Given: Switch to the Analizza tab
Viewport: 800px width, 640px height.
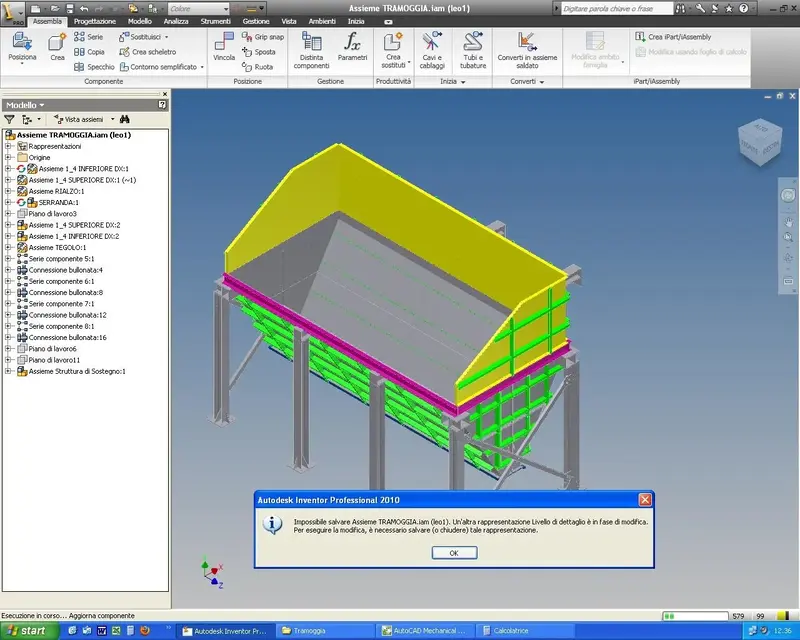Looking at the screenshot, I should point(176,21).
